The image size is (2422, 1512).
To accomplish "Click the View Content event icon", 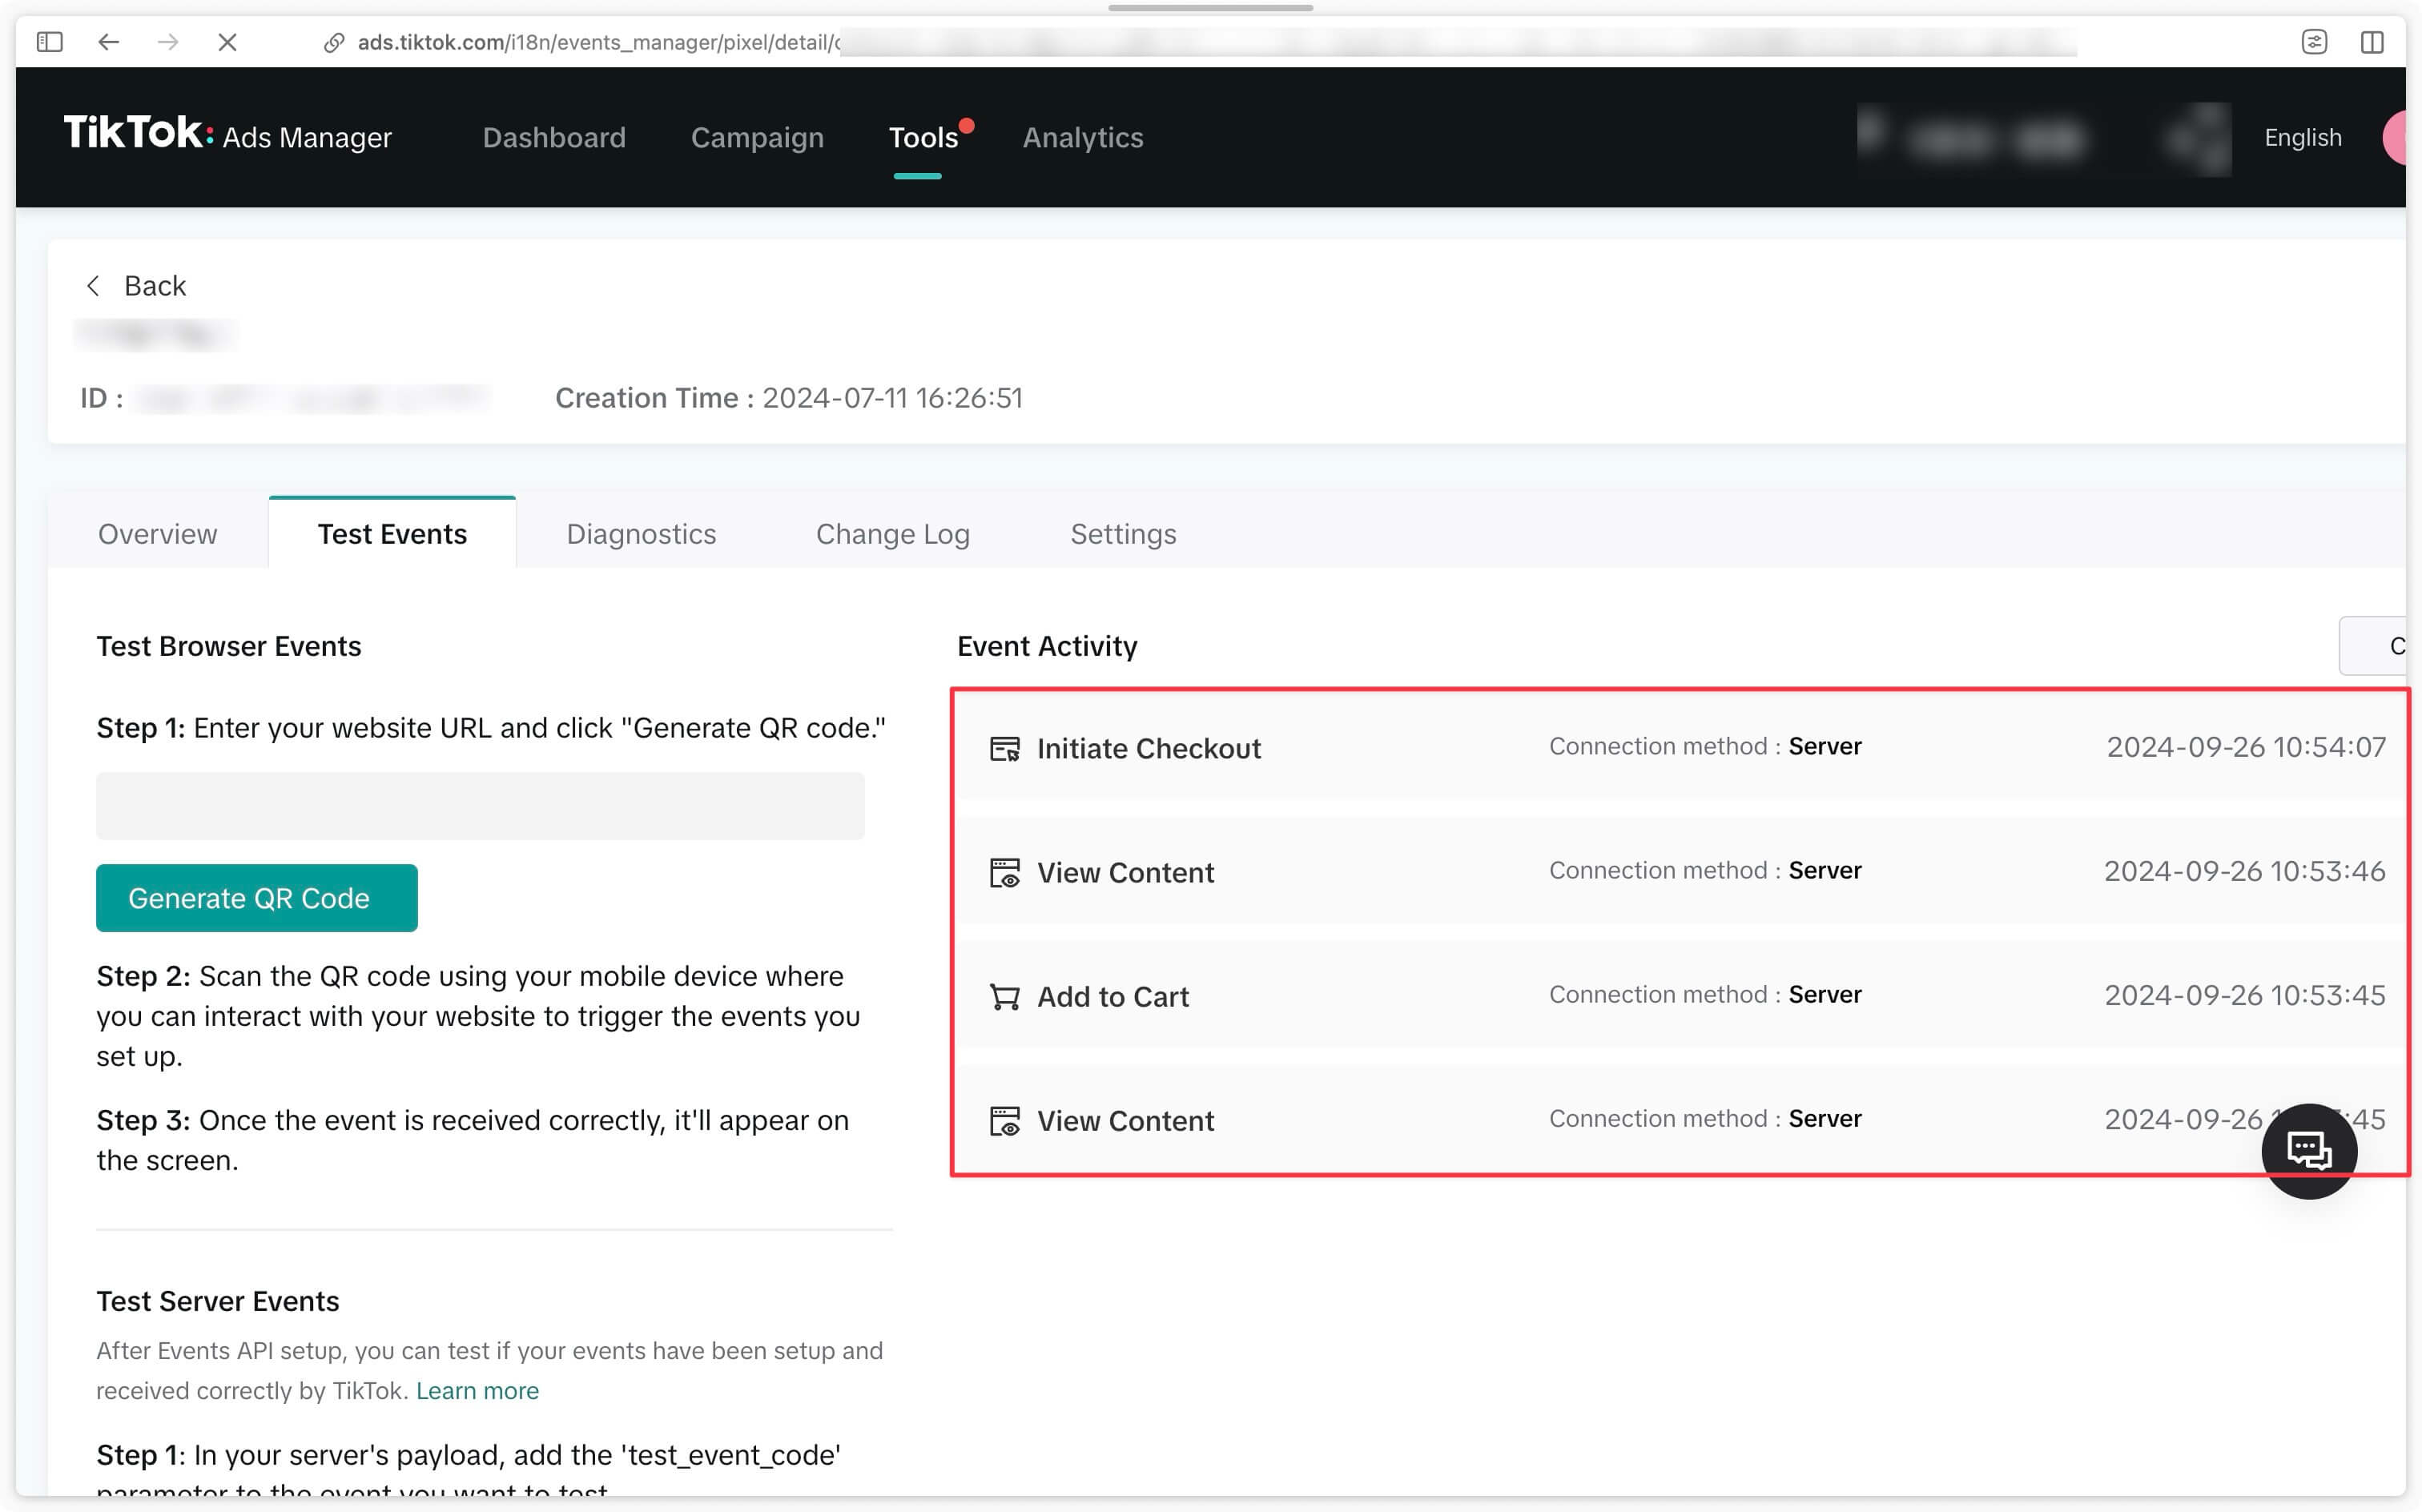I will click(1007, 871).
